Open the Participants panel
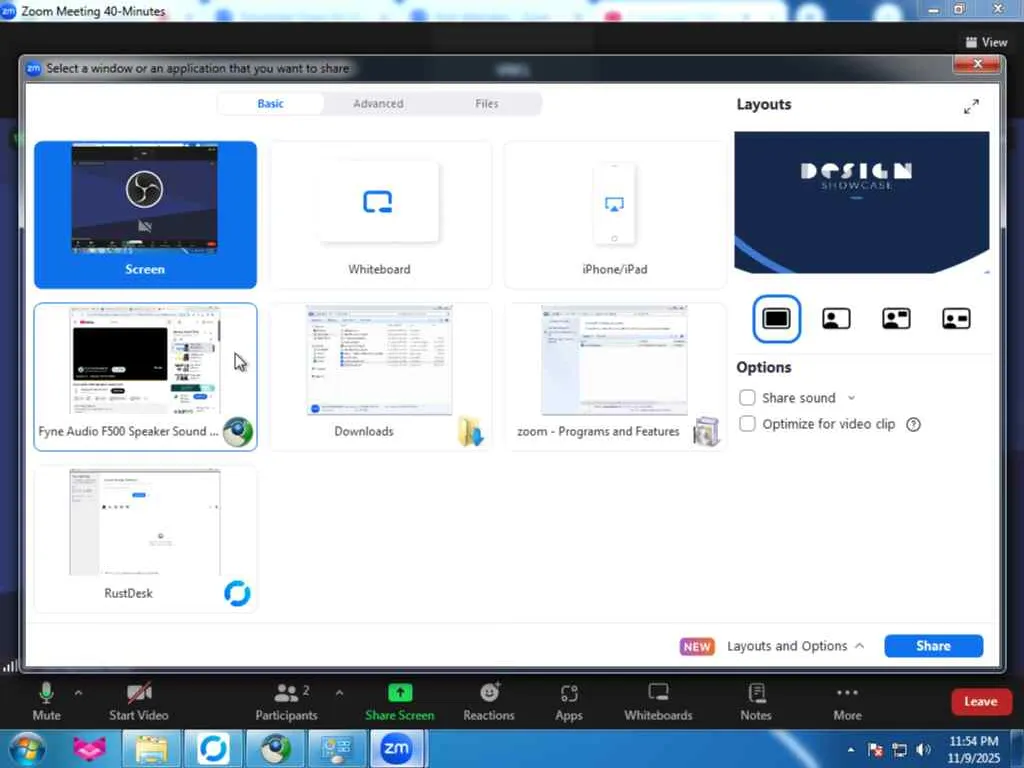1024x768 pixels. click(x=286, y=701)
